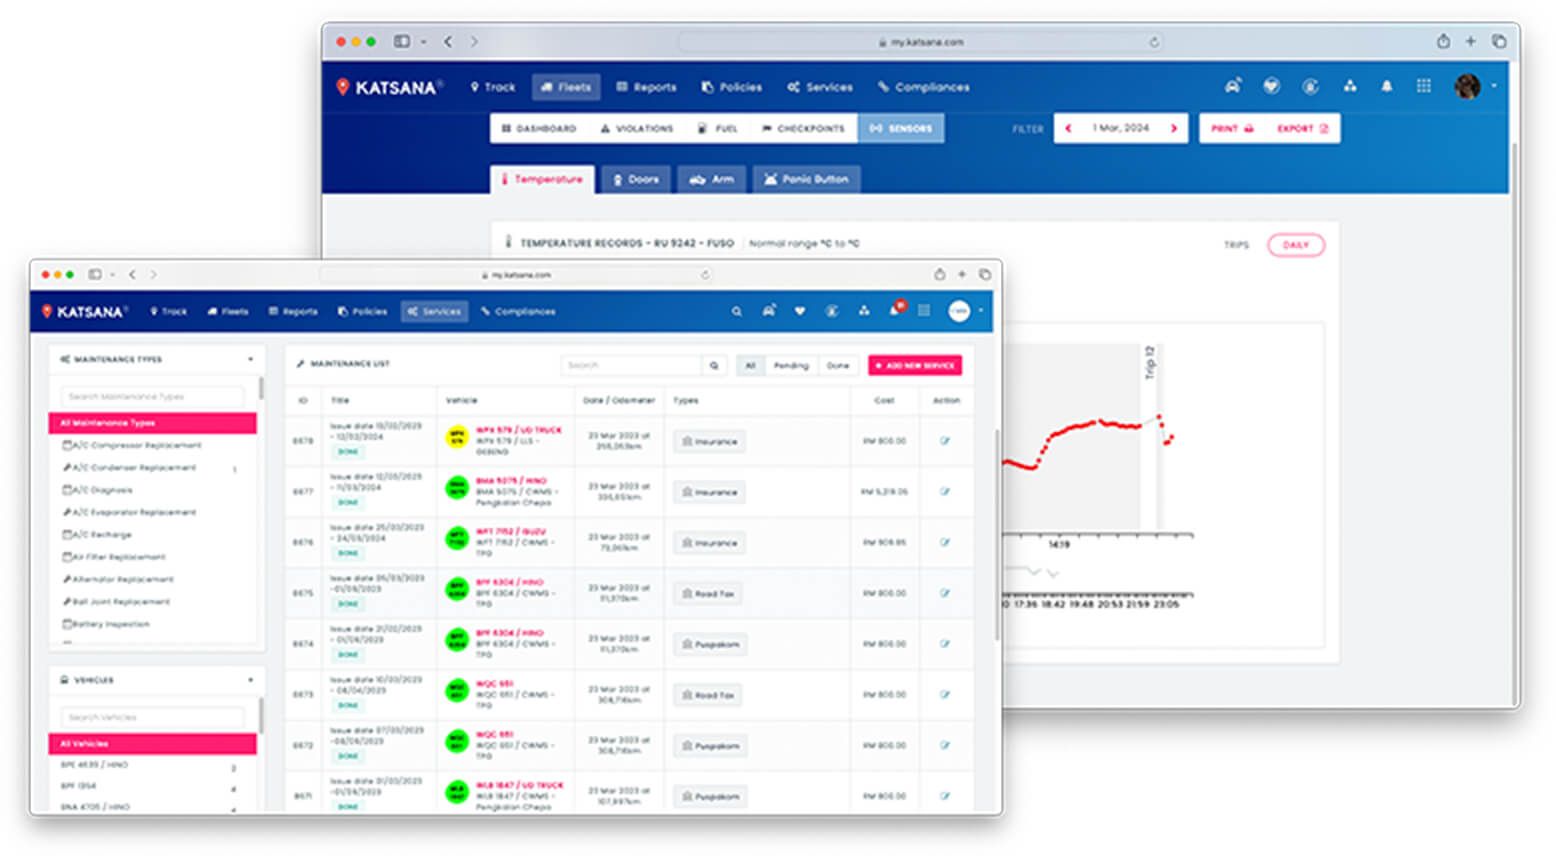Viewport: 1556px width, 856px height.
Task: Switch the temperature chart to Daily view
Action: (x=1296, y=245)
